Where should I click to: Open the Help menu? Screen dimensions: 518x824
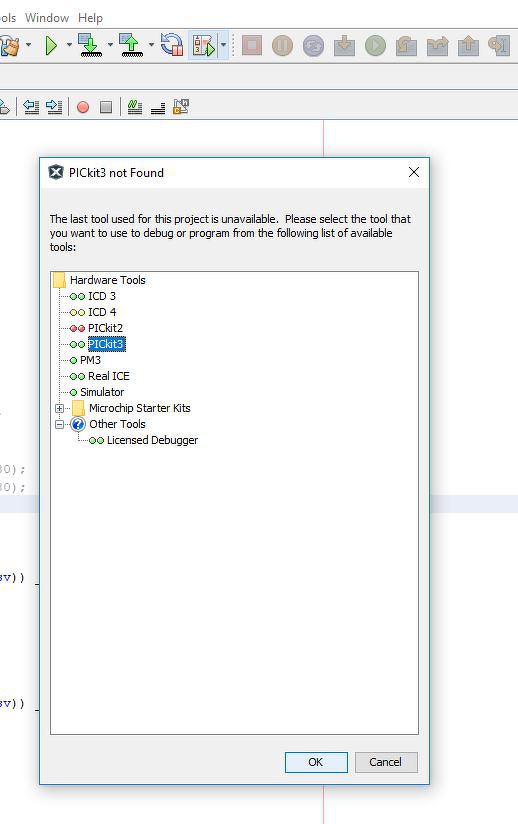click(x=90, y=18)
